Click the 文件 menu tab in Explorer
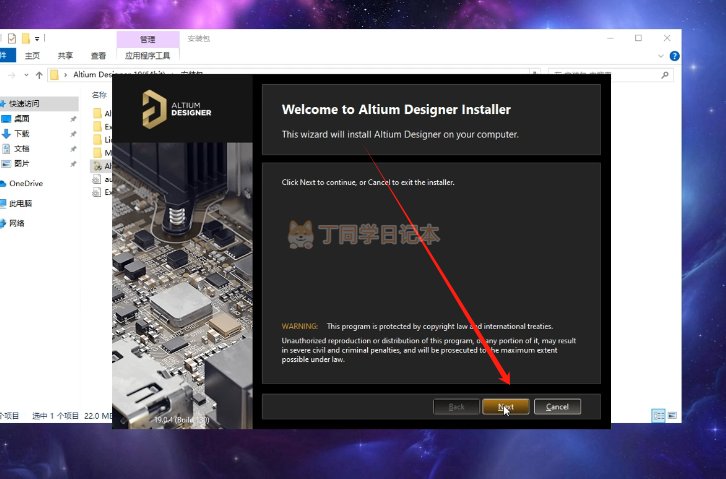The width and height of the screenshot is (726, 479). pos(7,56)
